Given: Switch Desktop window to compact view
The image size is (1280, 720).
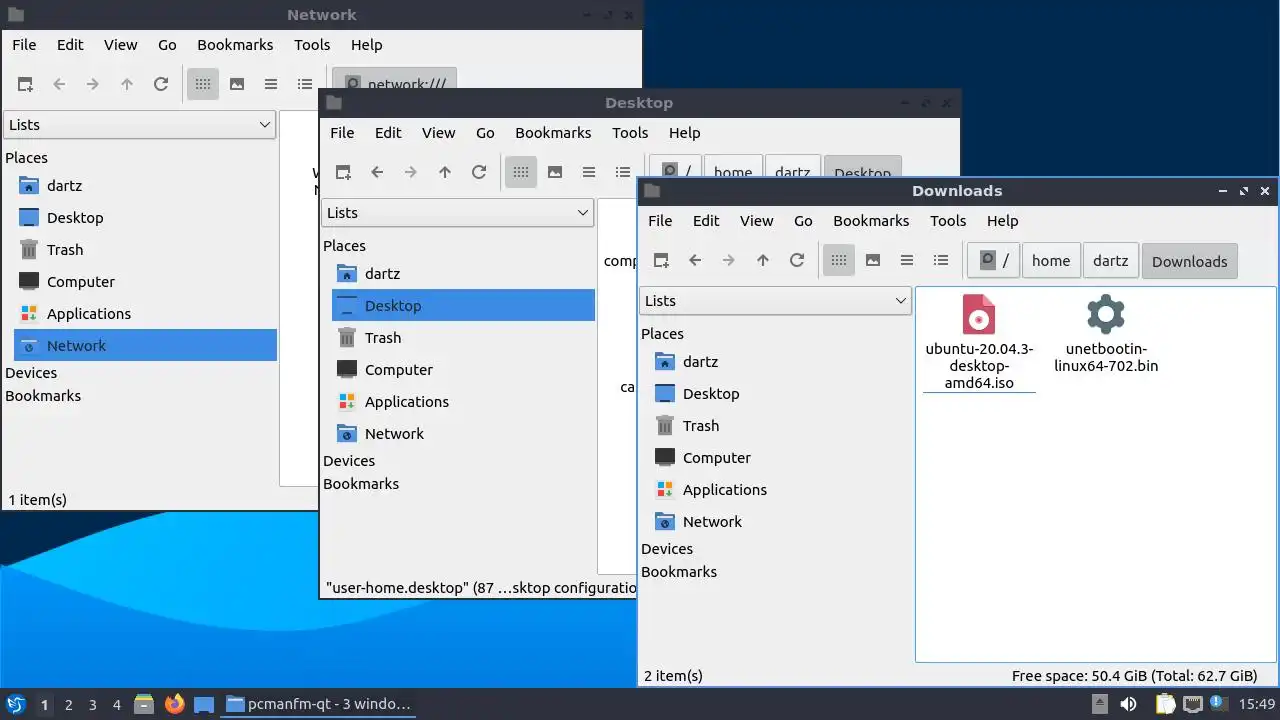Looking at the screenshot, I should (x=589, y=172).
